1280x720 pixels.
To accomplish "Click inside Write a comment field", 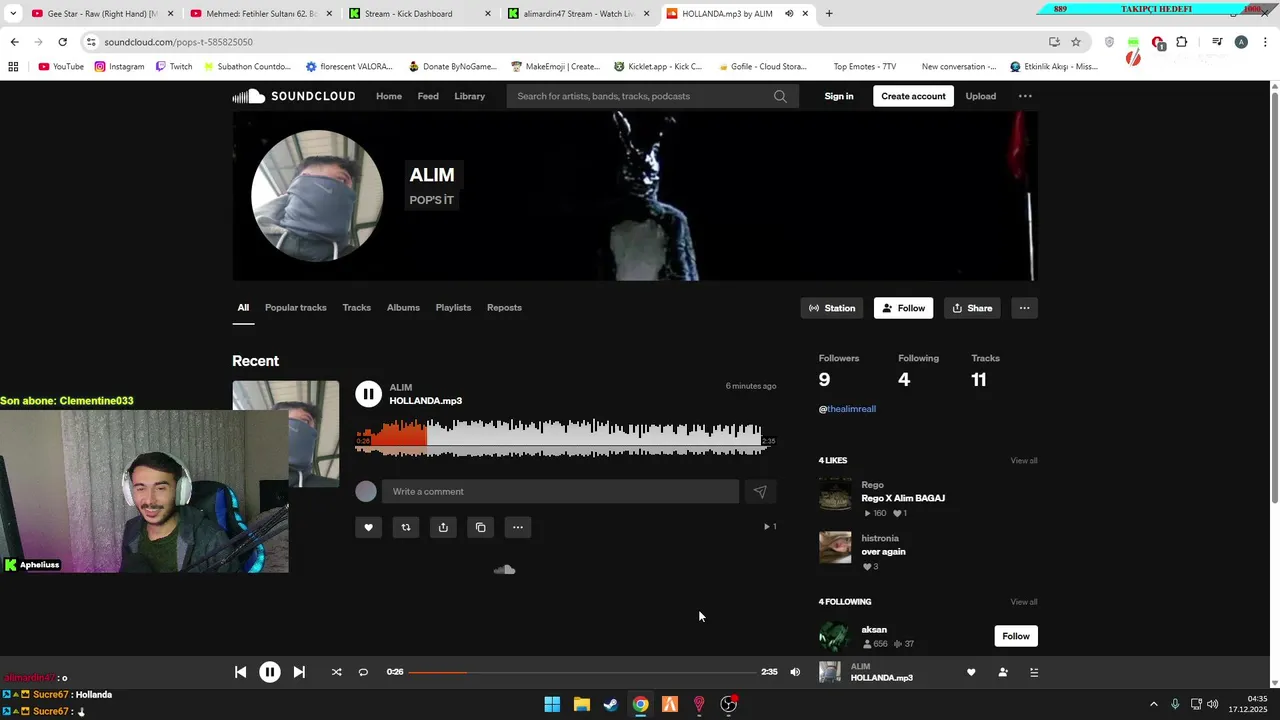I will (562, 491).
